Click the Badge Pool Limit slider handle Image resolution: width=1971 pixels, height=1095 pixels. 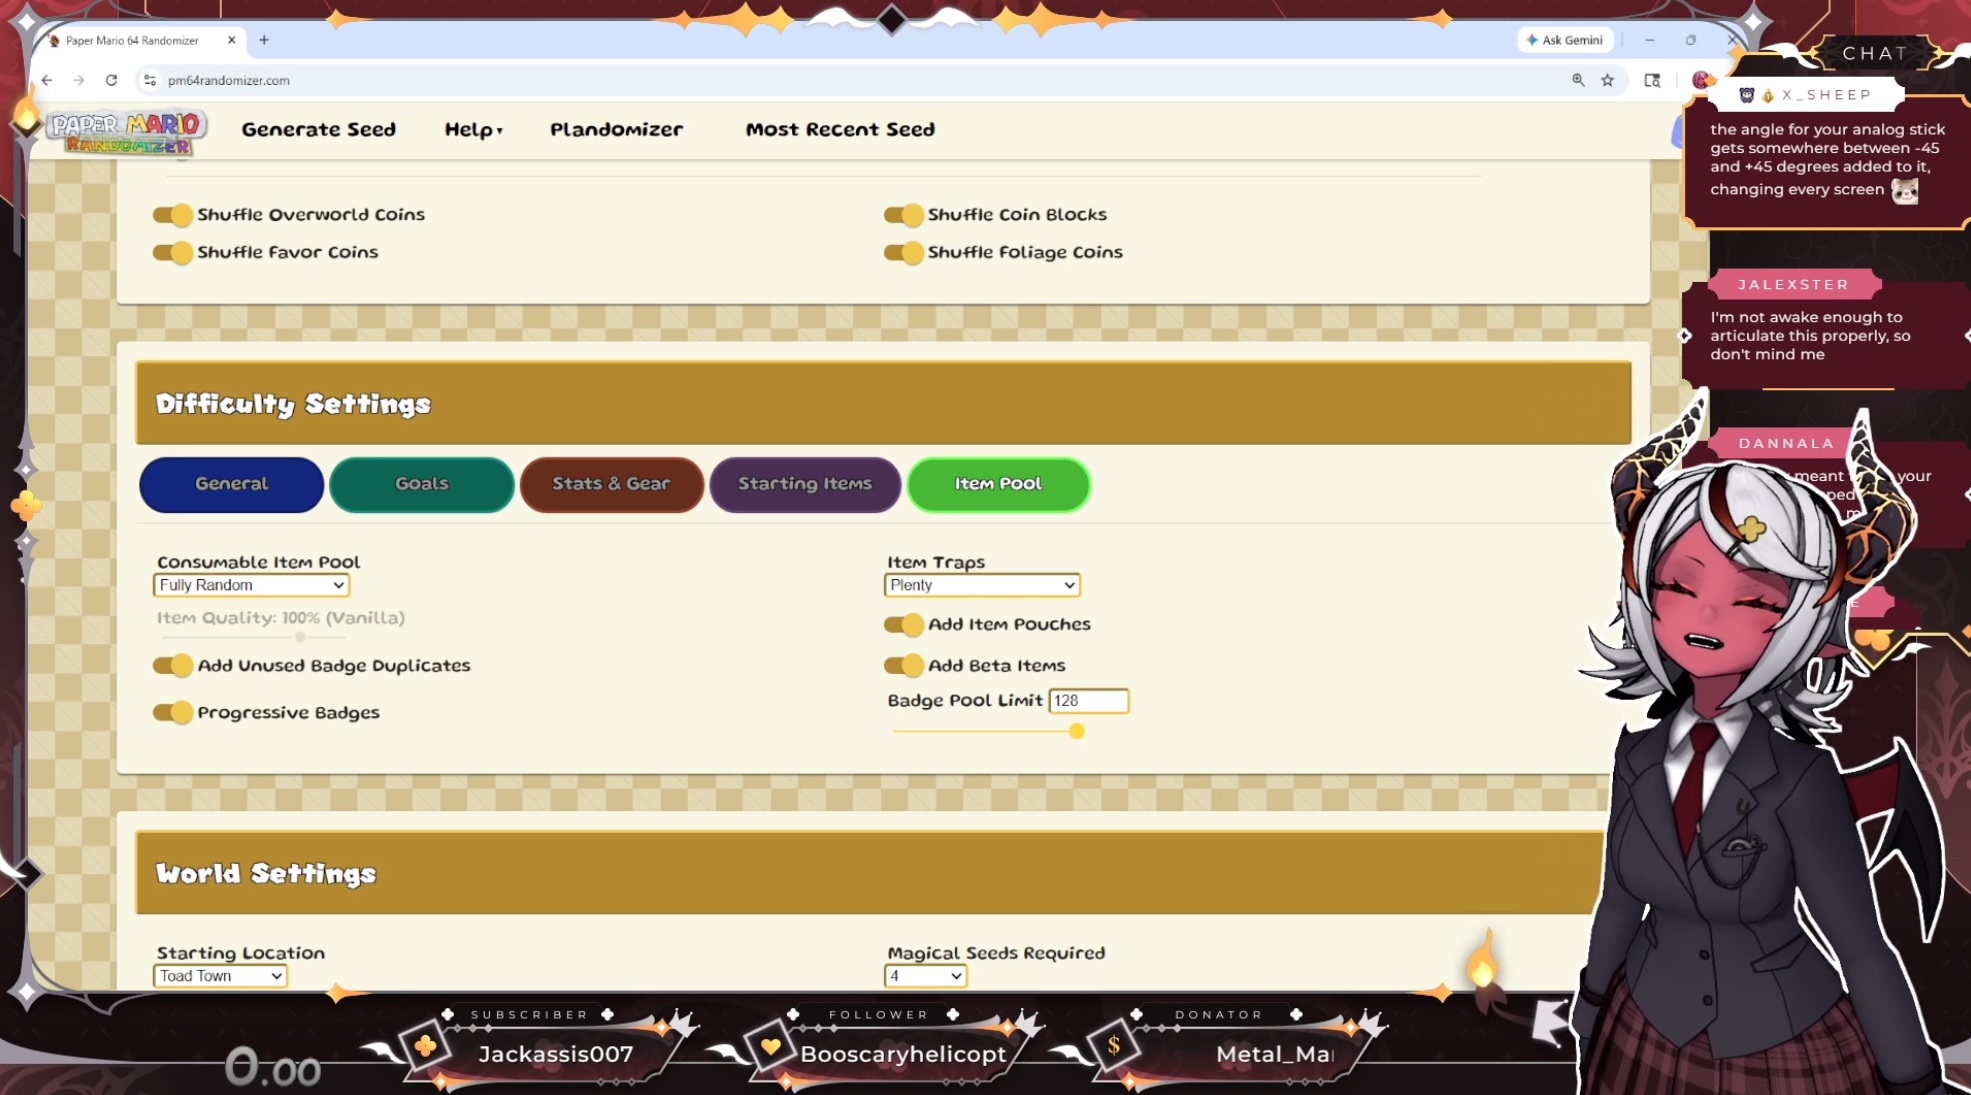[x=1076, y=731]
